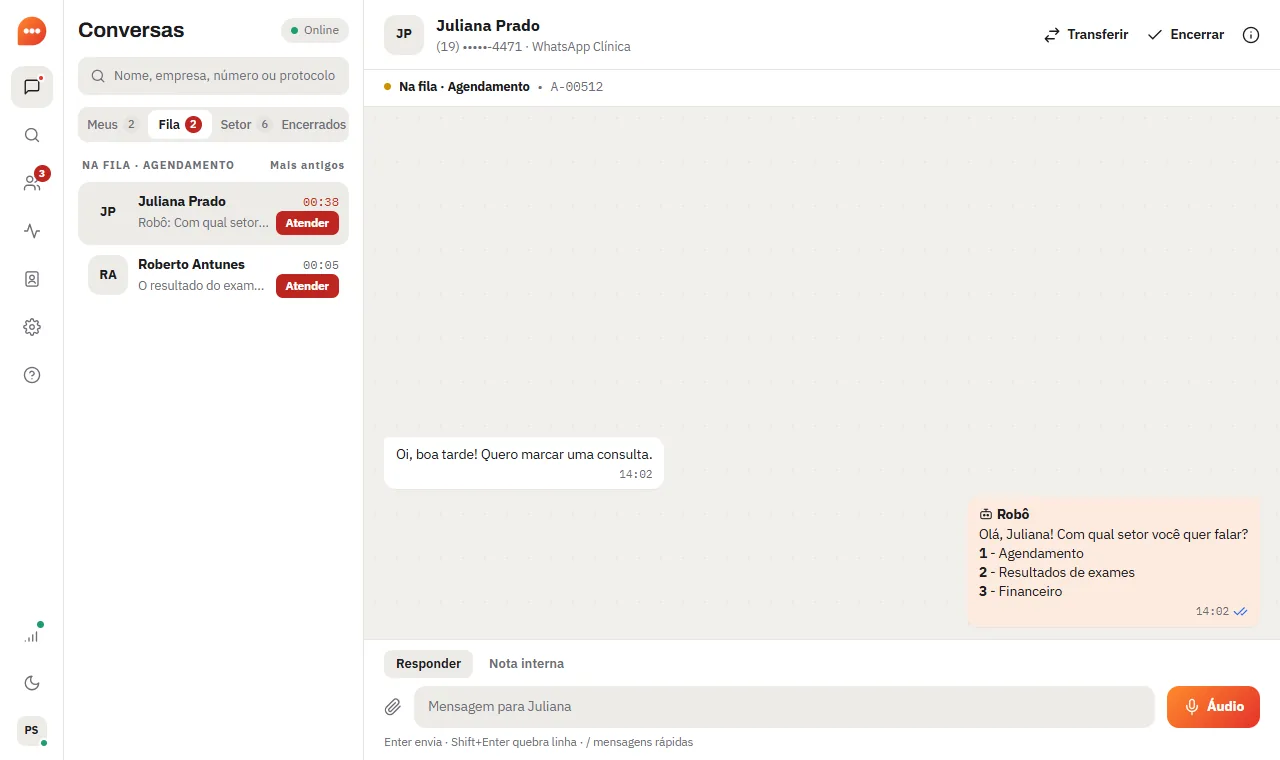The width and height of the screenshot is (1280, 760).
Task: Open the Online status selector
Action: tap(315, 30)
